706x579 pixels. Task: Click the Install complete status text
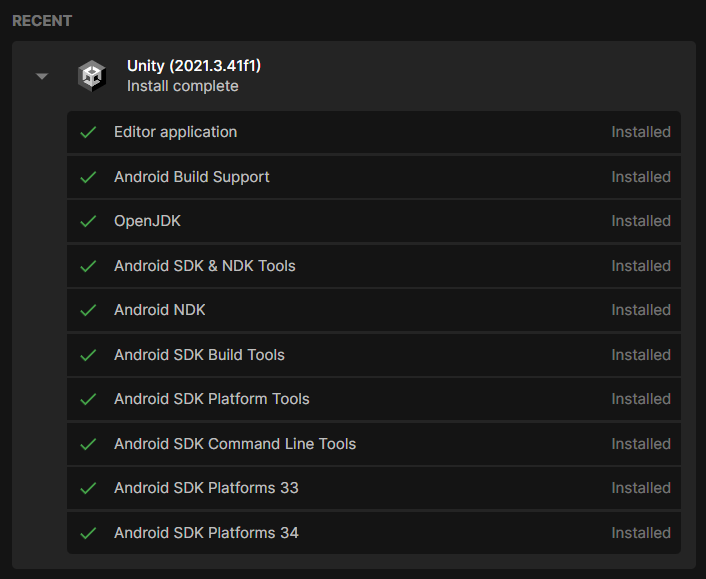click(x=182, y=86)
